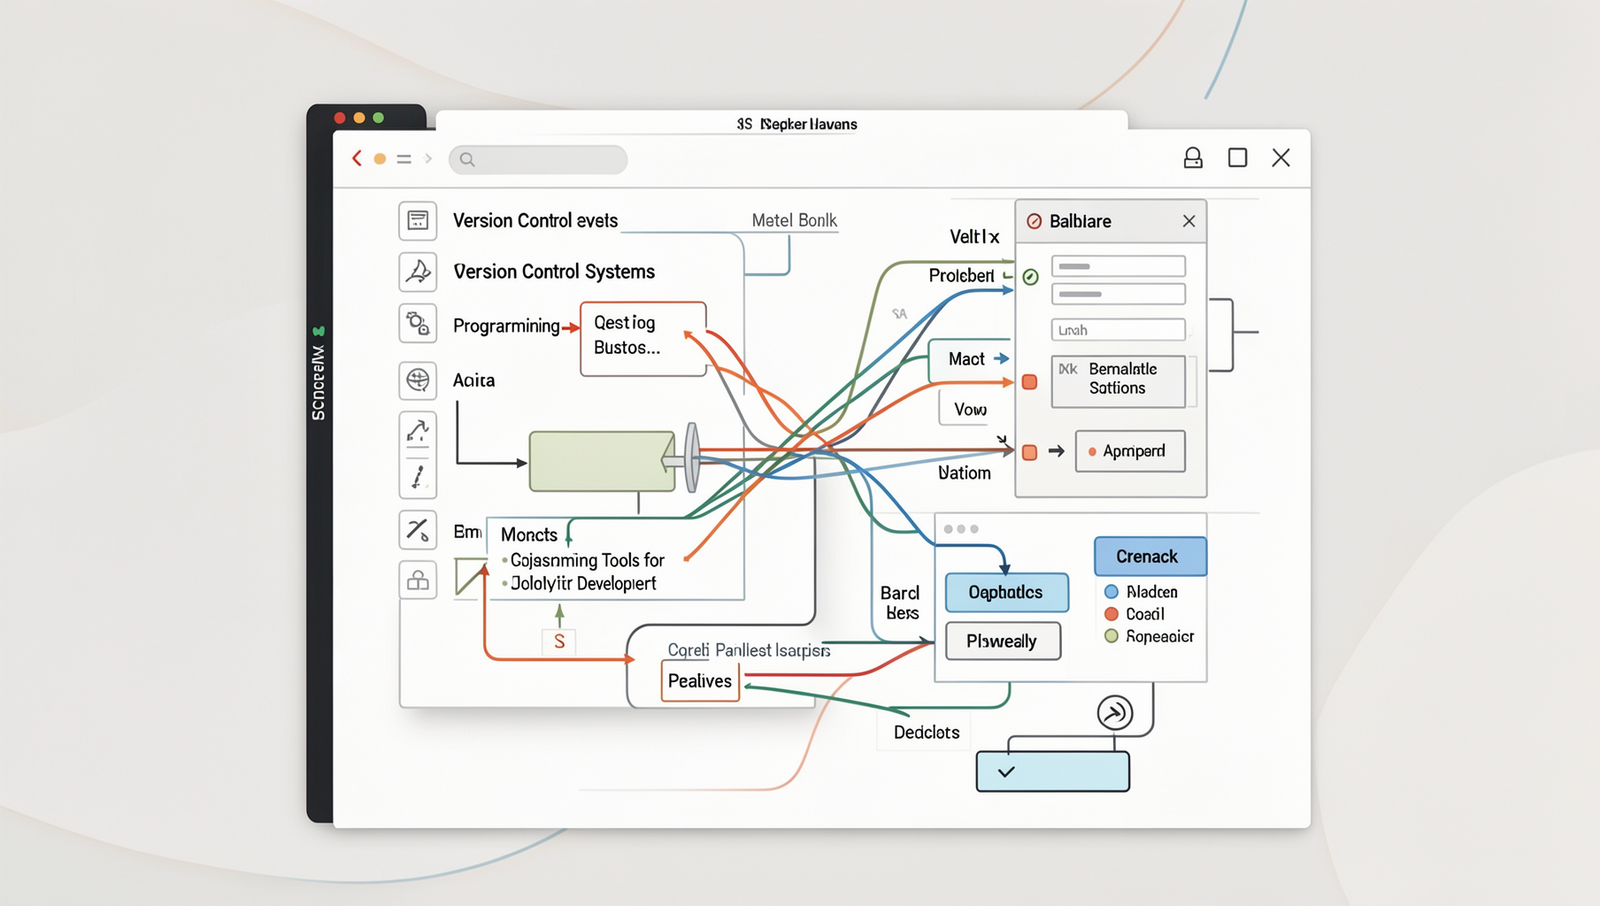The image size is (1600, 906).
Task: Toggle the green check circle beside Prolcberl
Action: point(1031,277)
